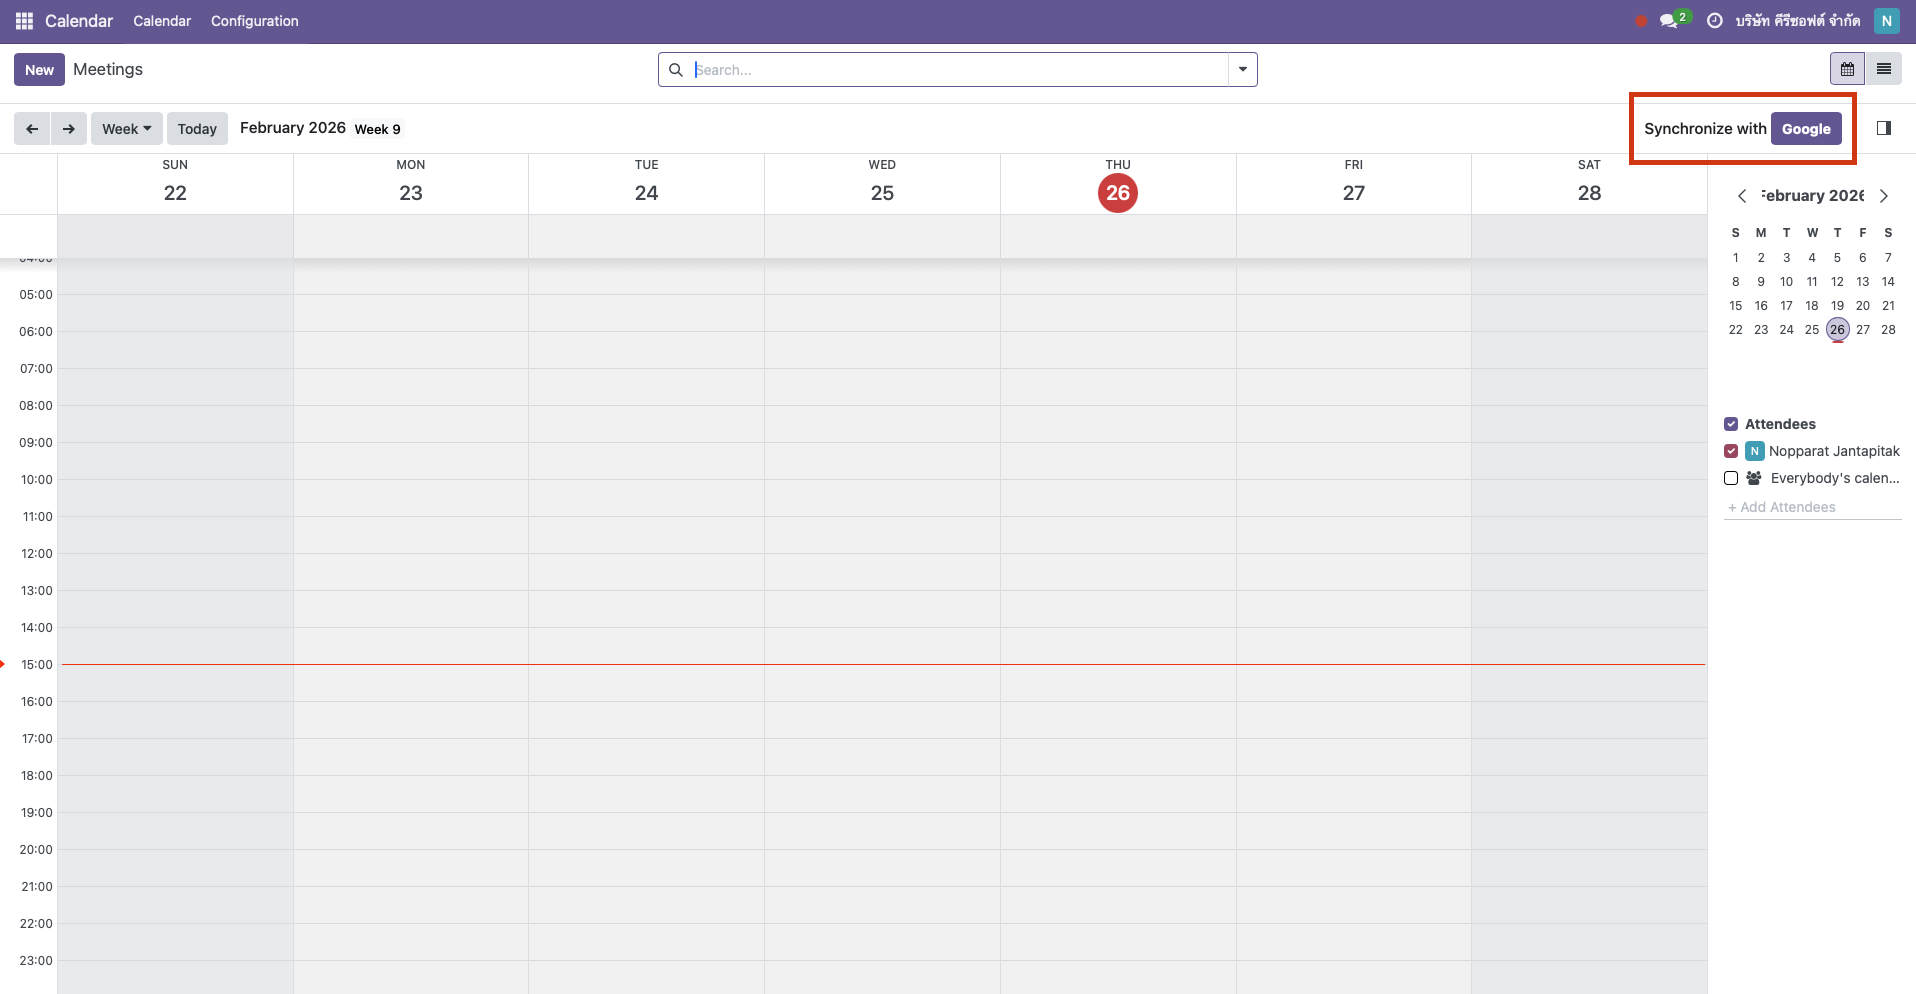The image size is (1916, 994).
Task: Click the New meeting button
Action: click(39, 70)
